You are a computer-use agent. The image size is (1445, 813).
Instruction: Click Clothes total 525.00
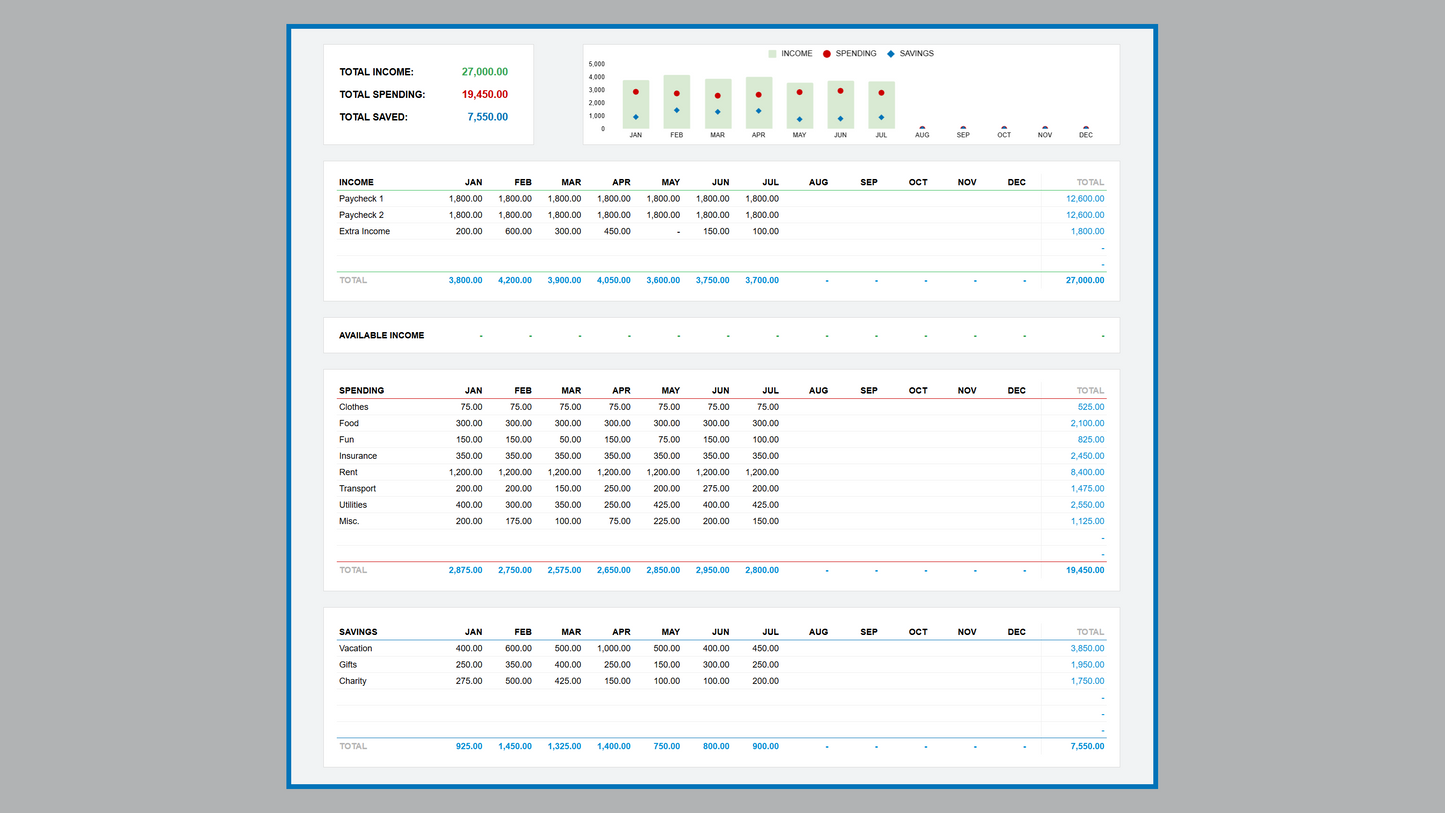(1091, 407)
